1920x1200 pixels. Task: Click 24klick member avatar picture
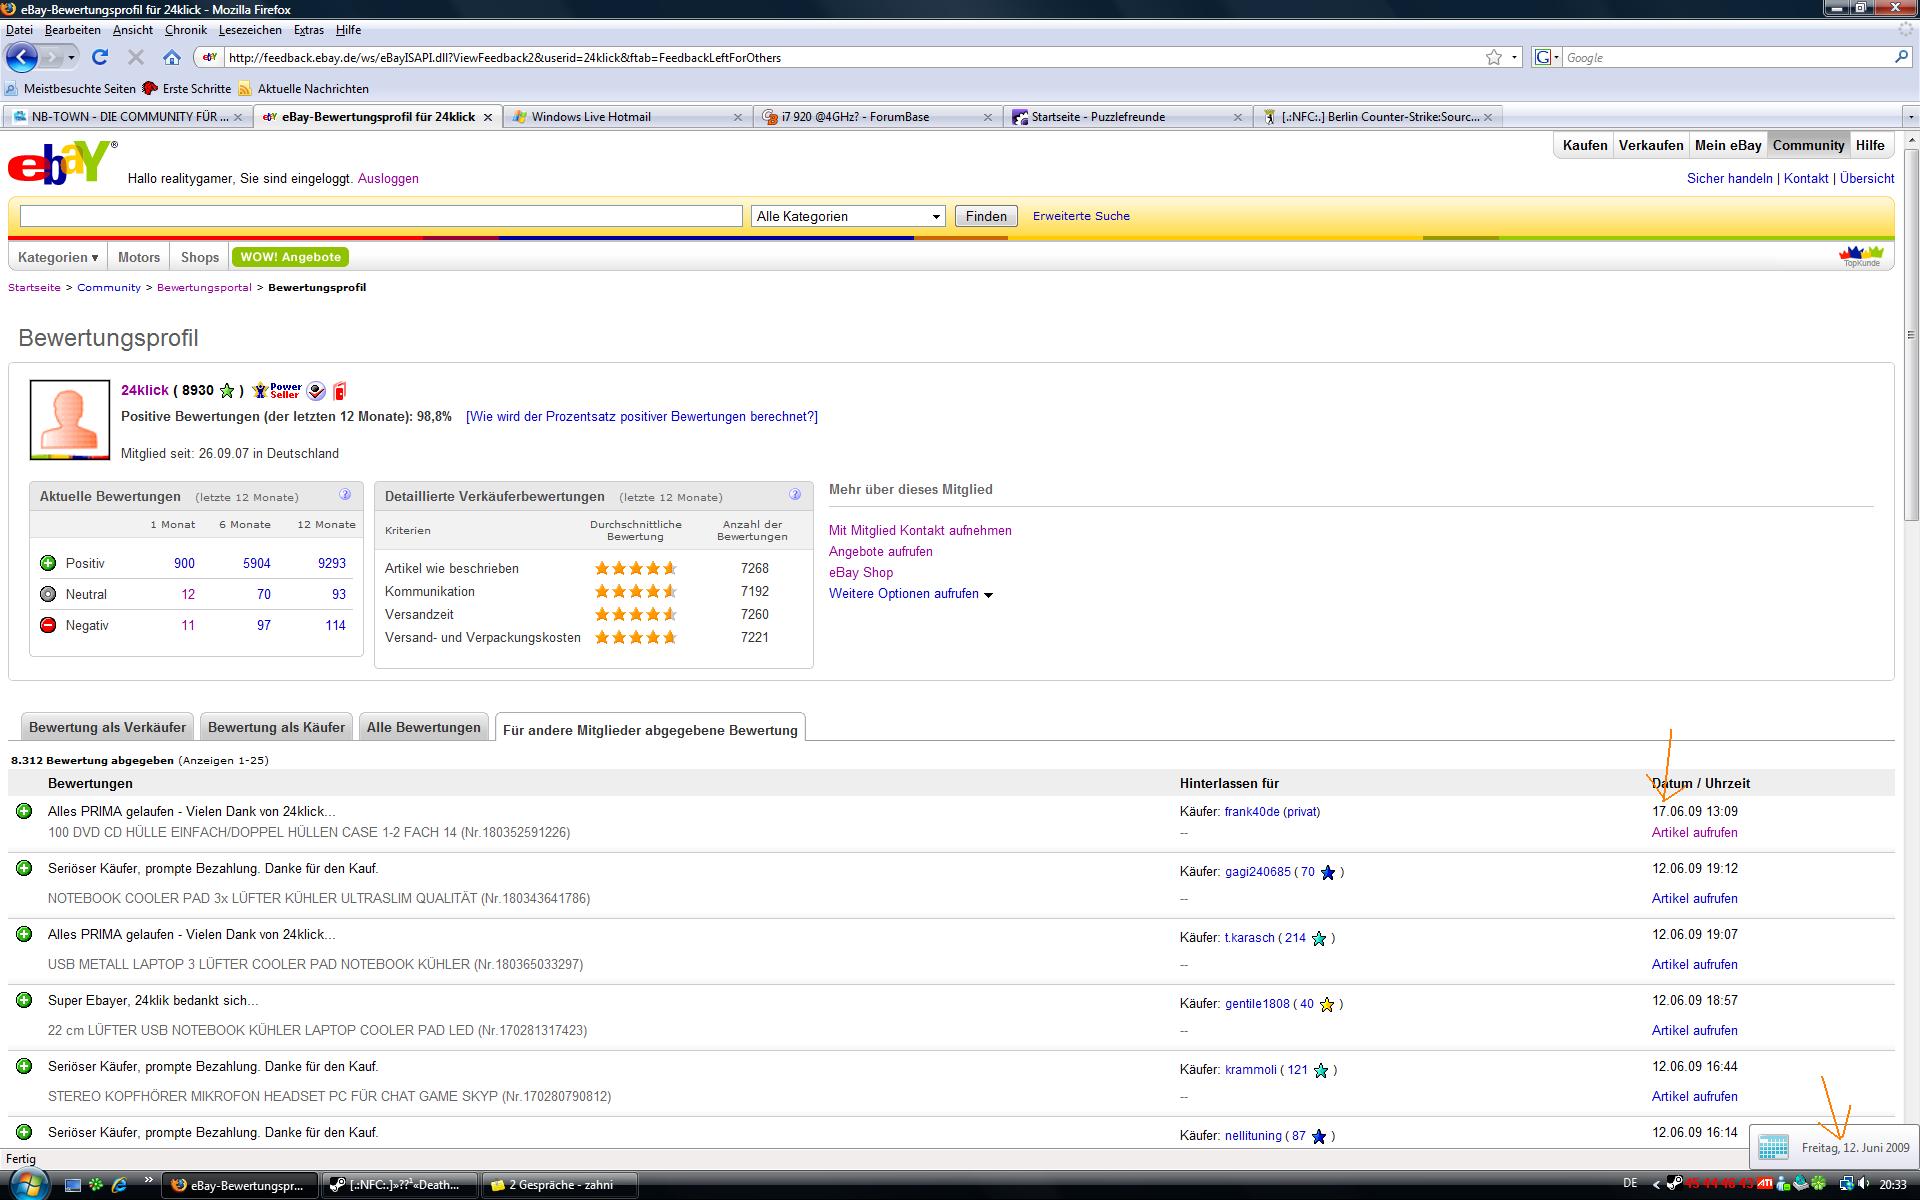point(70,419)
